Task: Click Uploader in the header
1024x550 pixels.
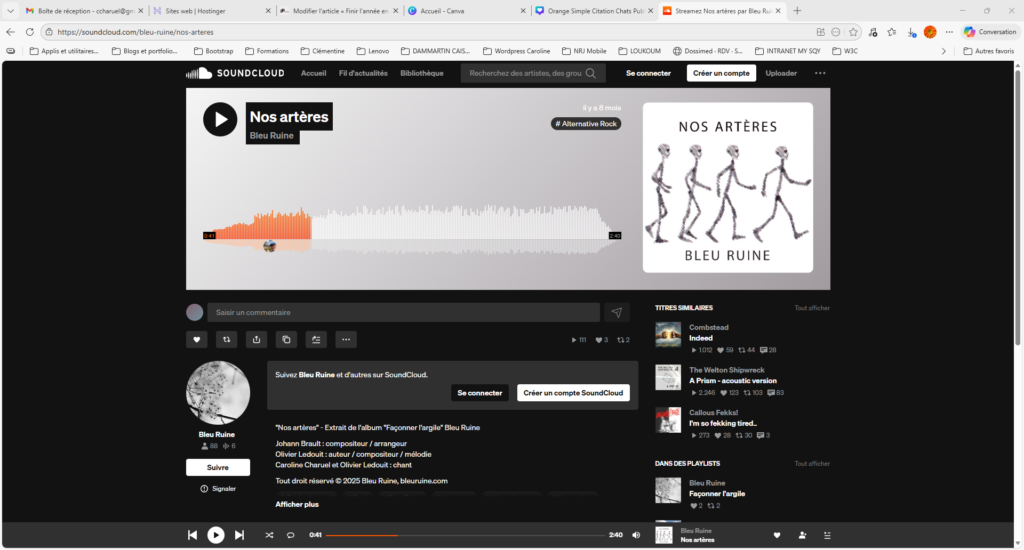Action: point(781,73)
